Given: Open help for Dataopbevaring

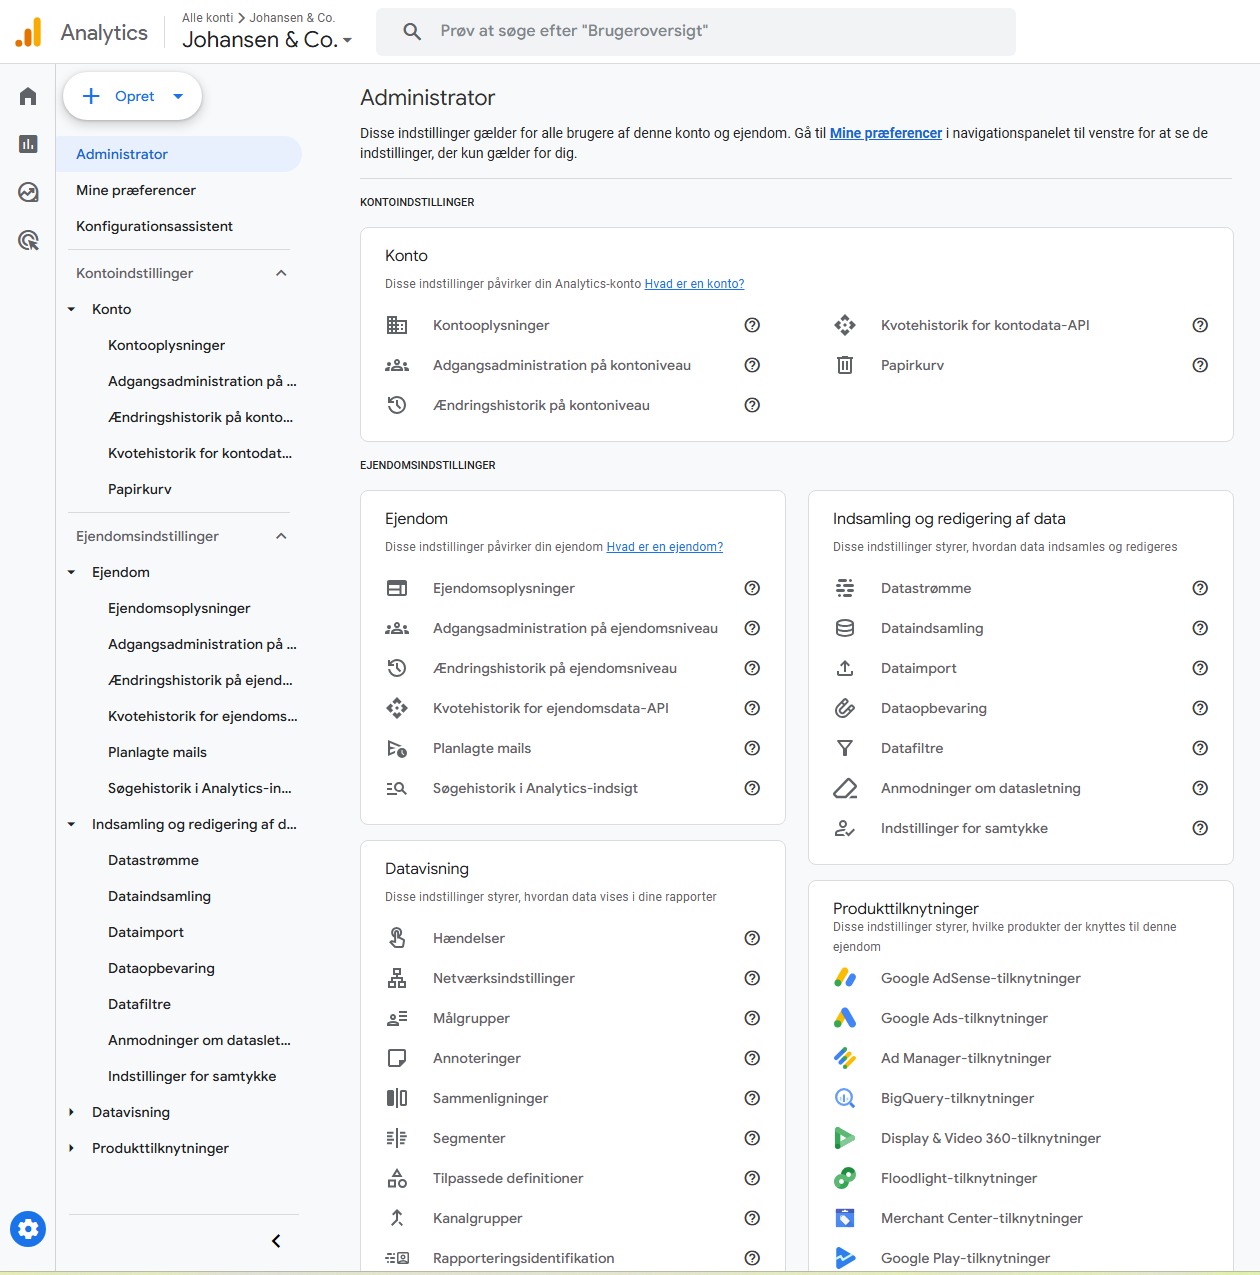Looking at the screenshot, I should pyautogui.click(x=1200, y=708).
